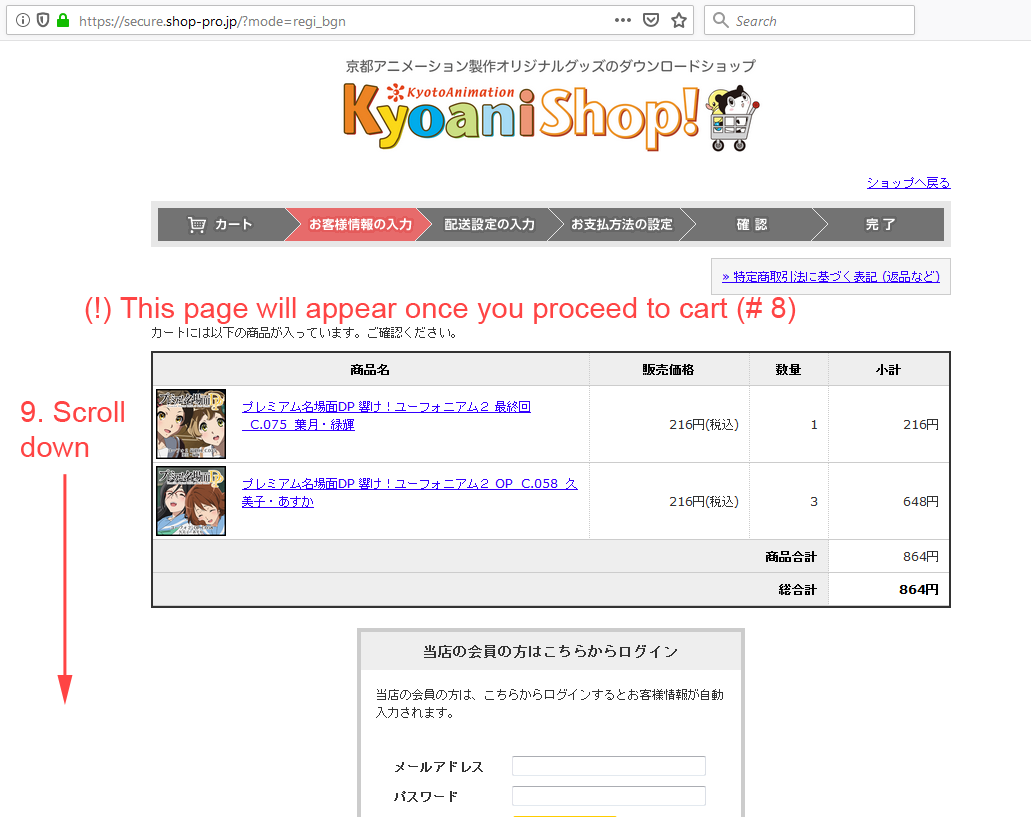Open product link OP C.058 久美子・あすか
This screenshot has width=1031, height=817.
tap(409, 492)
